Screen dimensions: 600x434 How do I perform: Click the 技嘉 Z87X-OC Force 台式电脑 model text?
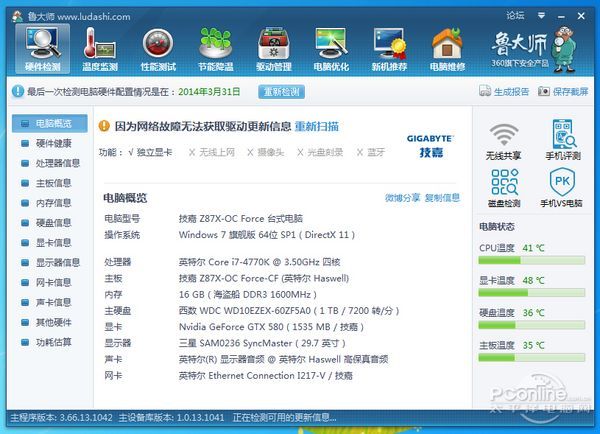tap(240, 219)
